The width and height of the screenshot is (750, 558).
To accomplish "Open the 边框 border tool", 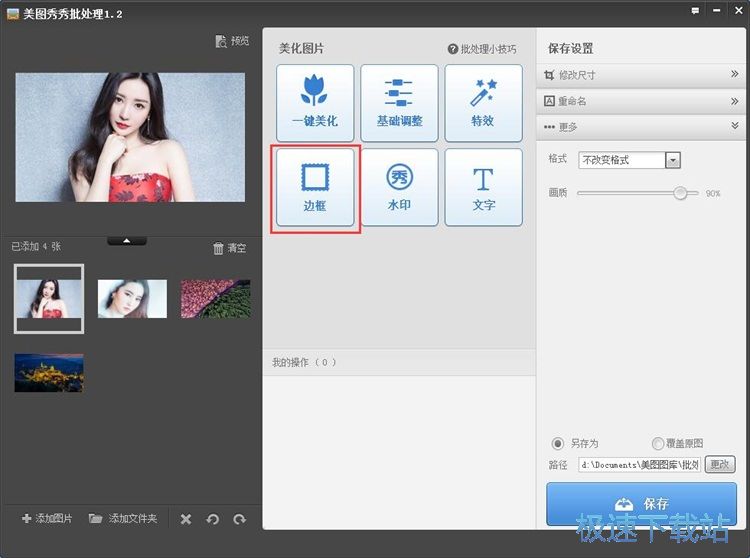I will [314, 188].
